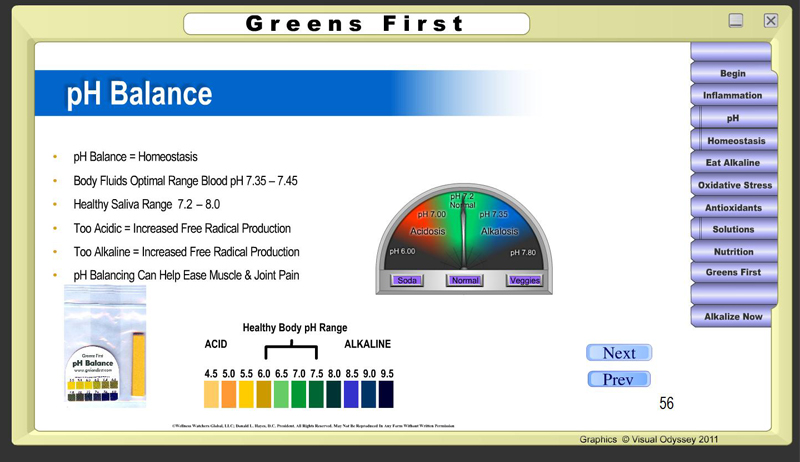The width and height of the screenshot is (800, 462).
Task: Open the Greens First sidebar tab
Action: pyautogui.click(x=732, y=272)
